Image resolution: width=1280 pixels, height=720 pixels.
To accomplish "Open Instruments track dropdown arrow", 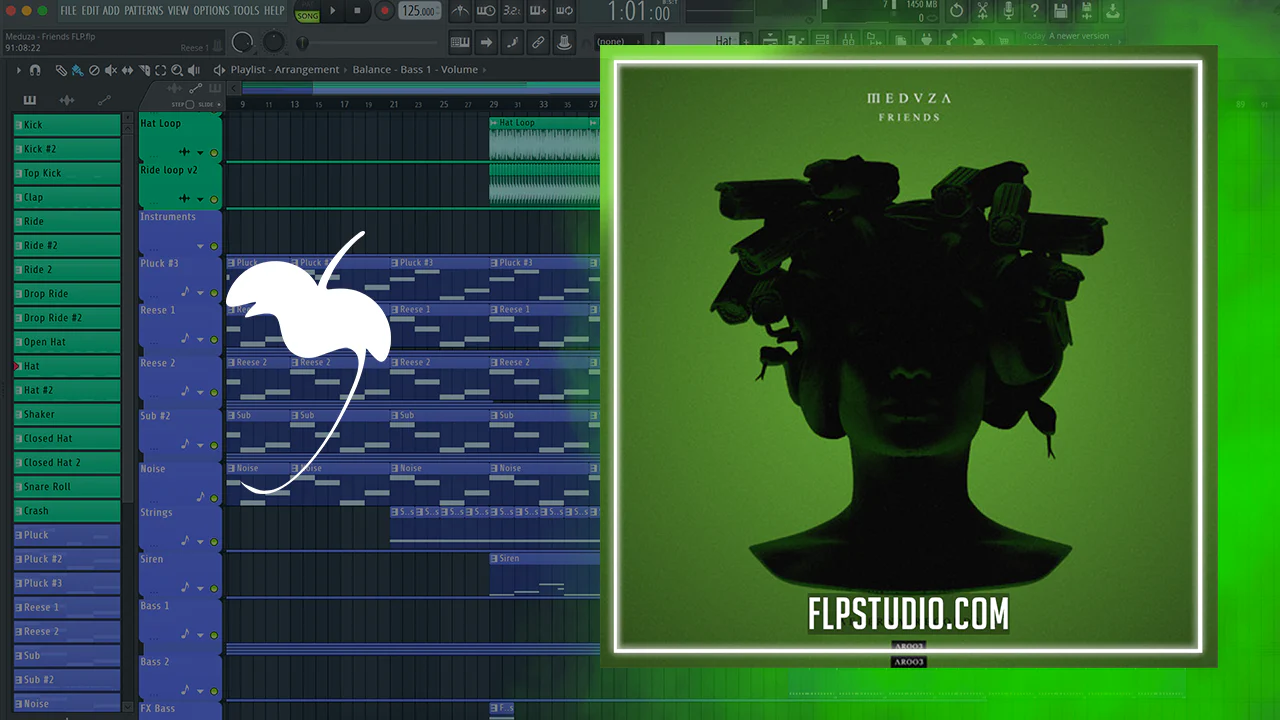I will point(200,246).
